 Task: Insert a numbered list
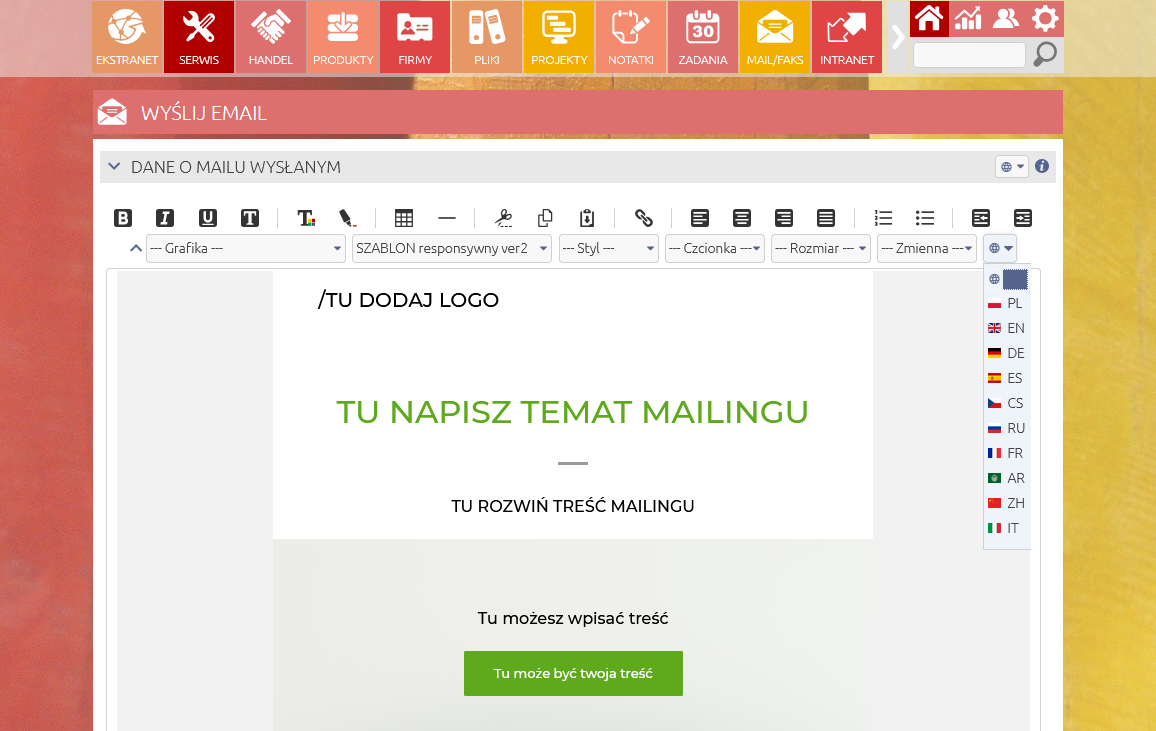click(883, 218)
